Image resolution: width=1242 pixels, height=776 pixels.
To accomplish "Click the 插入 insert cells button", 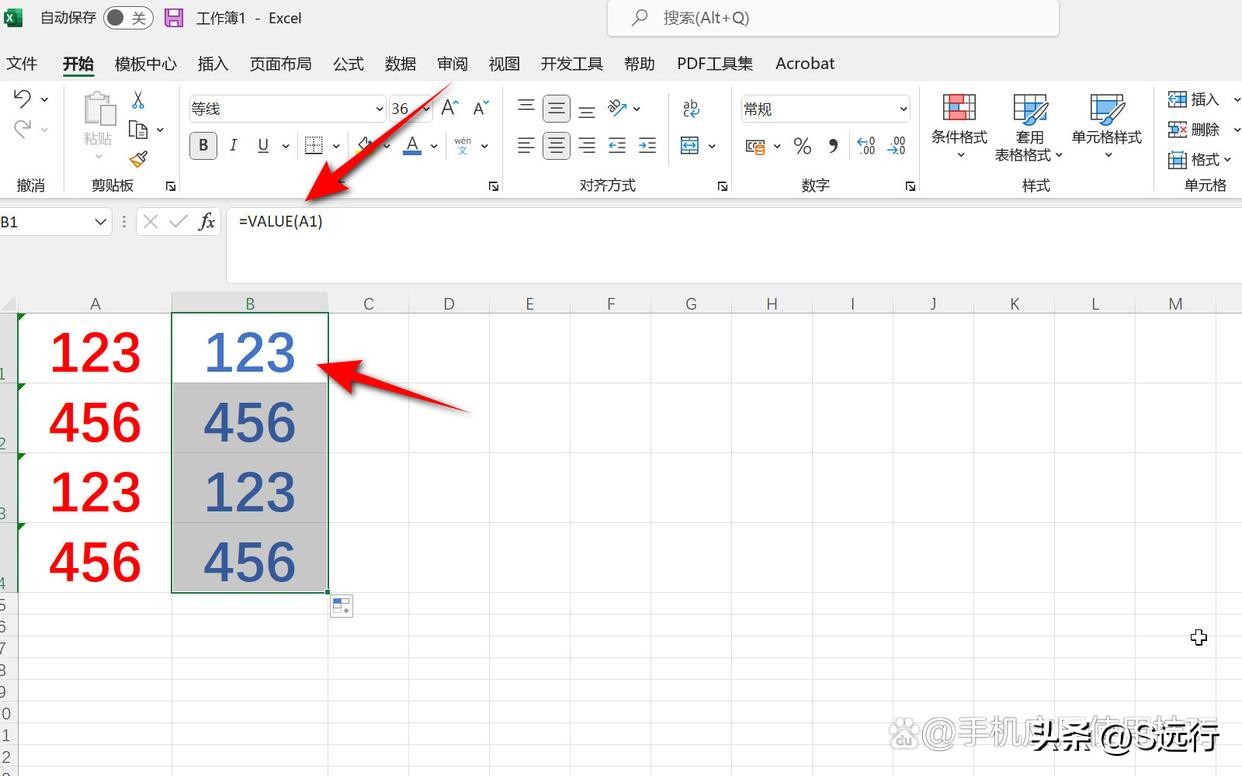I will (1195, 99).
